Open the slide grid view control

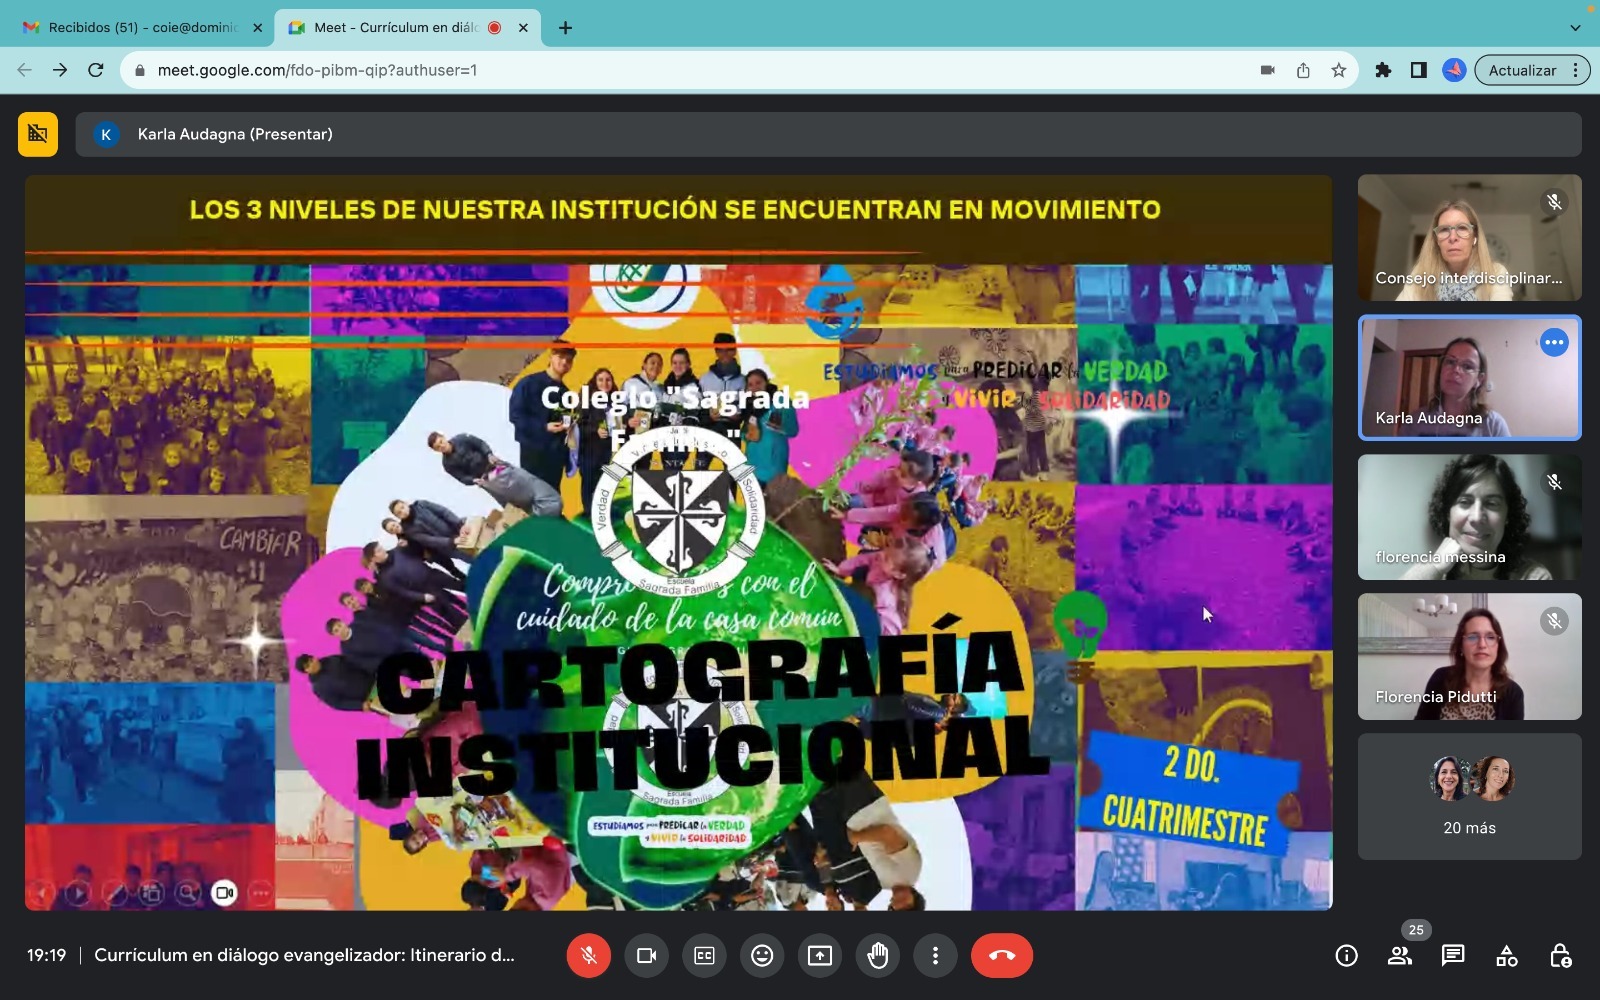151,893
